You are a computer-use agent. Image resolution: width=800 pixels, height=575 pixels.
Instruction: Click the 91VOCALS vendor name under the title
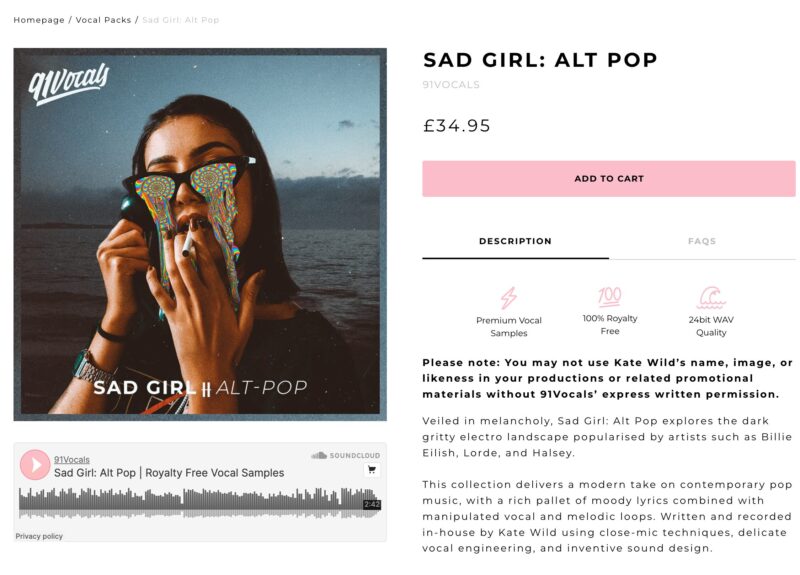click(451, 85)
